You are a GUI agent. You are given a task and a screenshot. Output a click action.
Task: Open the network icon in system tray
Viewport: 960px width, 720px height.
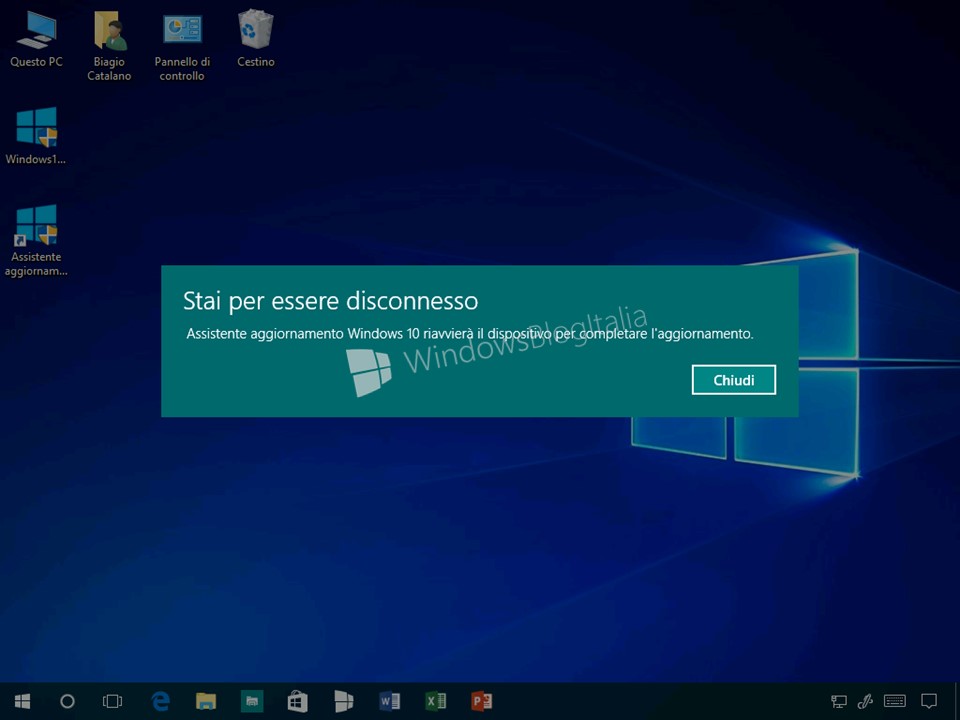pyautogui.click(x=838, y=701)
